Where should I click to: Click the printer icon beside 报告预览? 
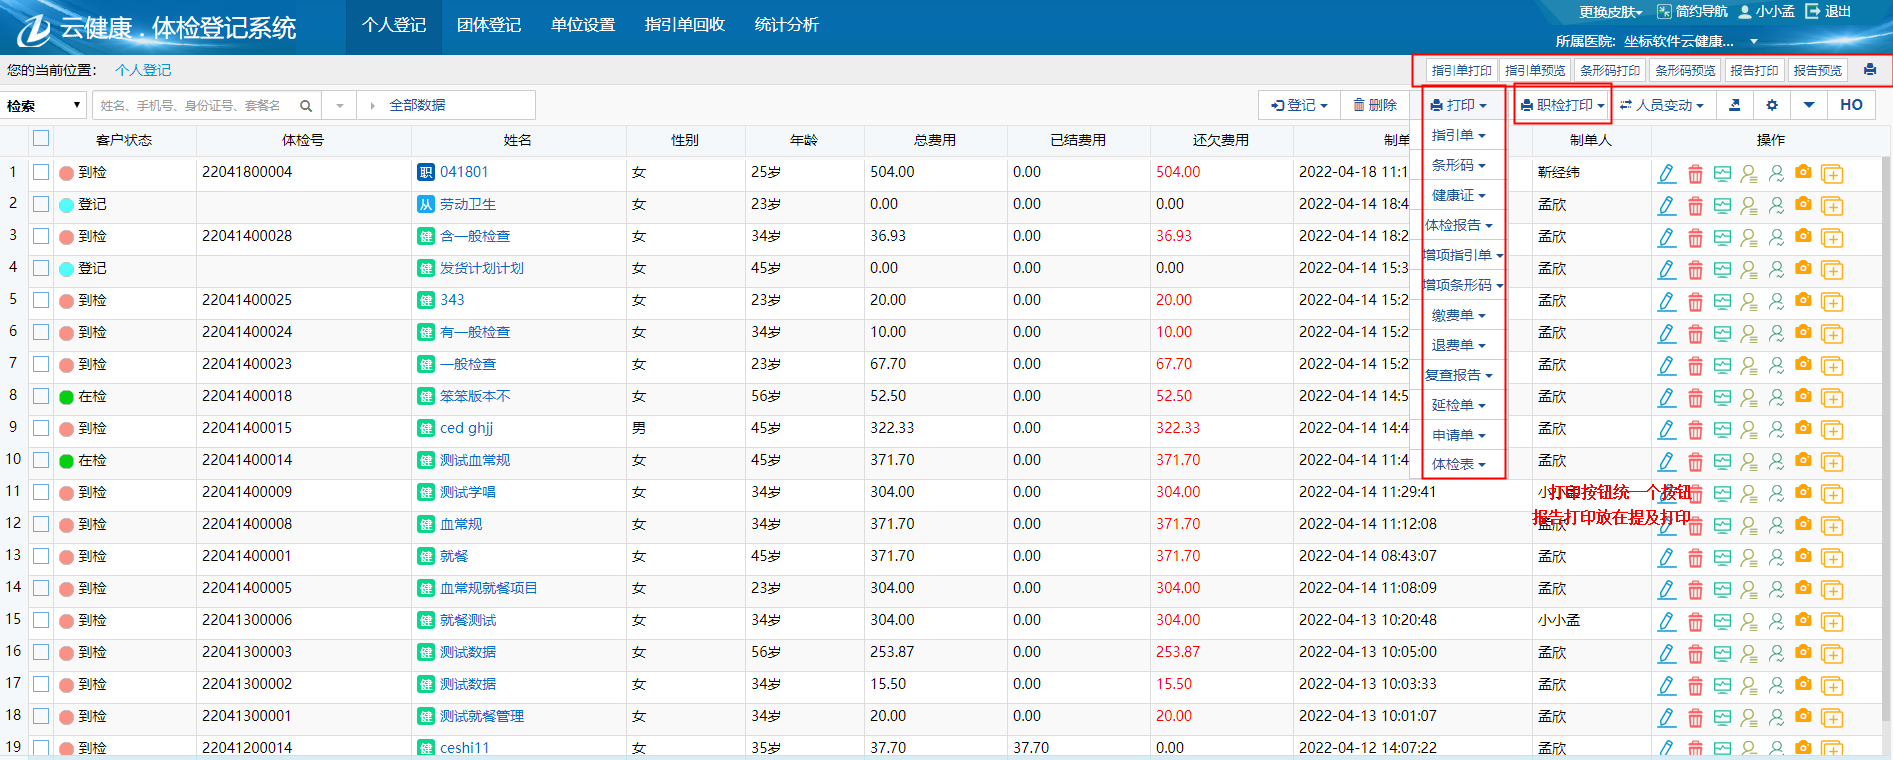[1870, 70]
